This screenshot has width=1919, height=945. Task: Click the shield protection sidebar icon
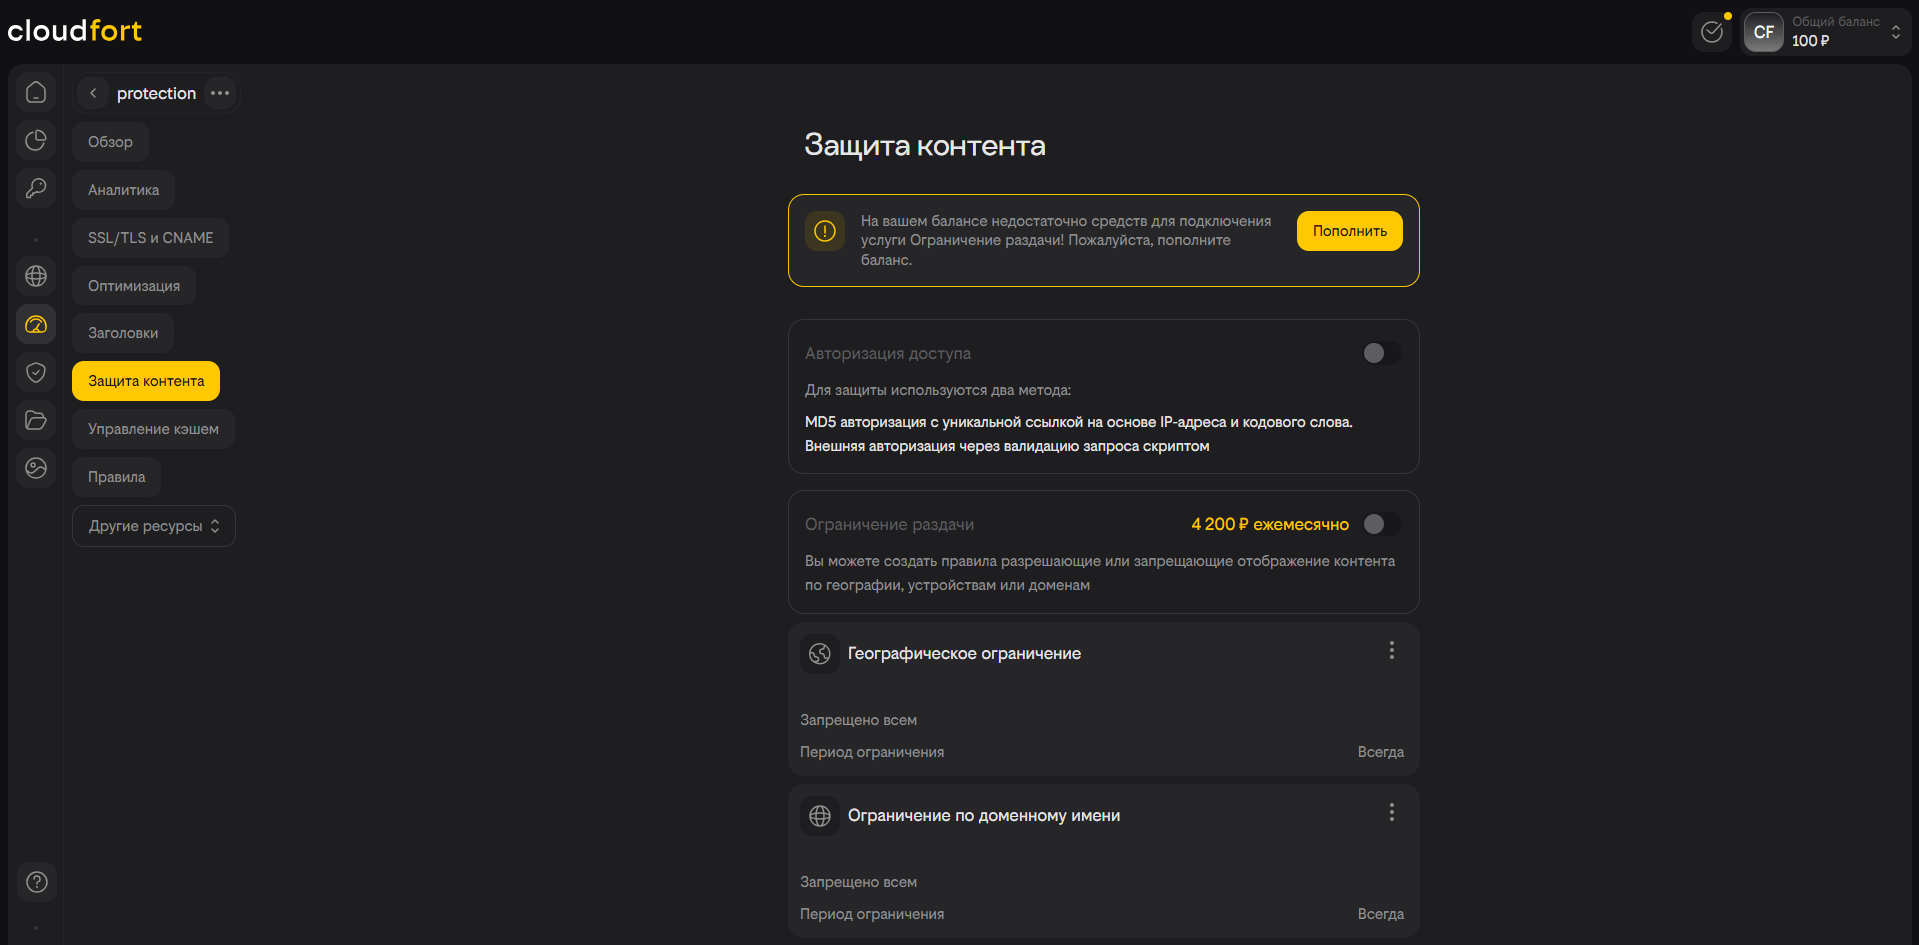[36, 372]
